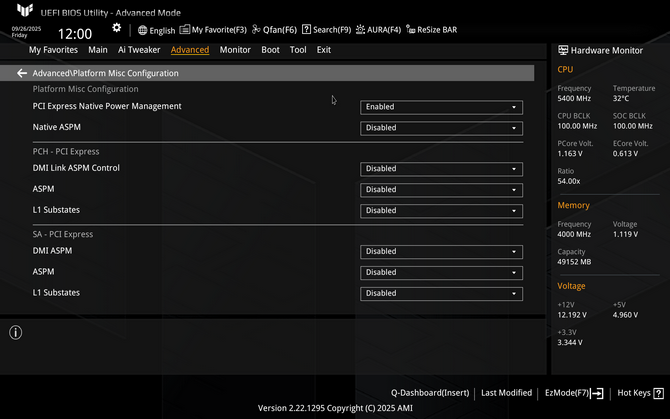Click the globe language icon
The image size is (670, 419).
point(142,30)
